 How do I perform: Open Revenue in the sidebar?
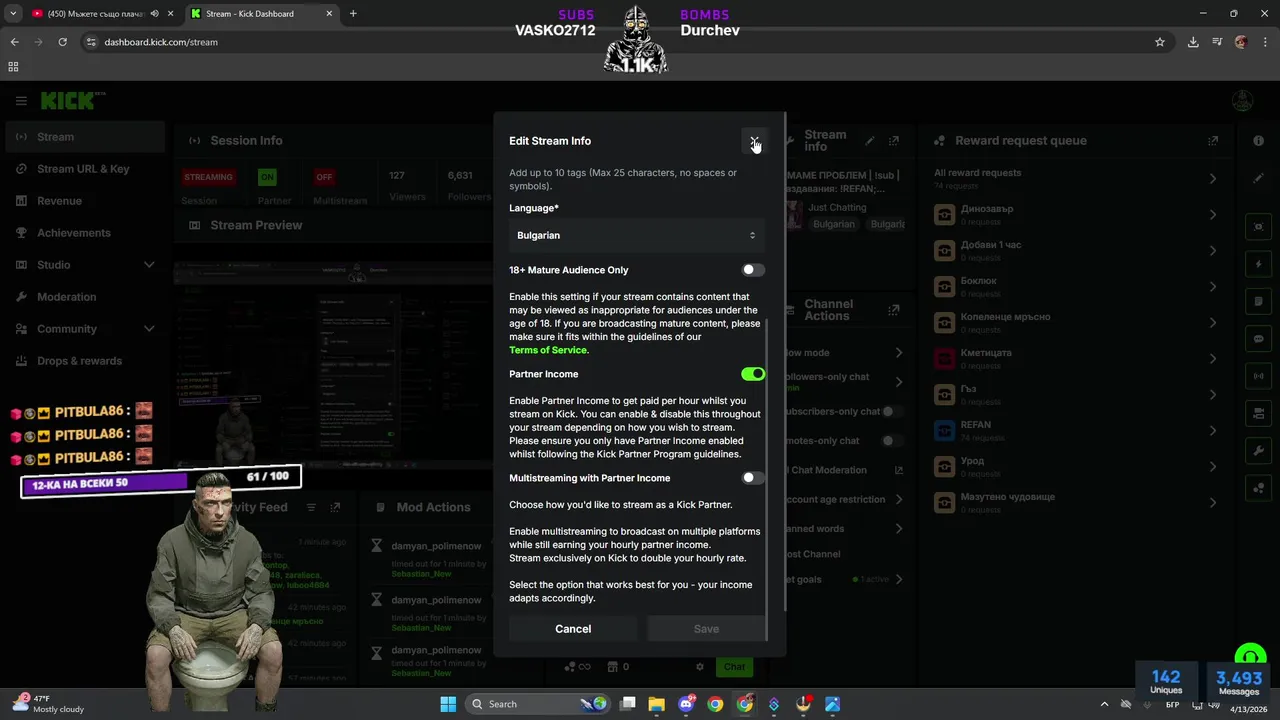(84, 201)
